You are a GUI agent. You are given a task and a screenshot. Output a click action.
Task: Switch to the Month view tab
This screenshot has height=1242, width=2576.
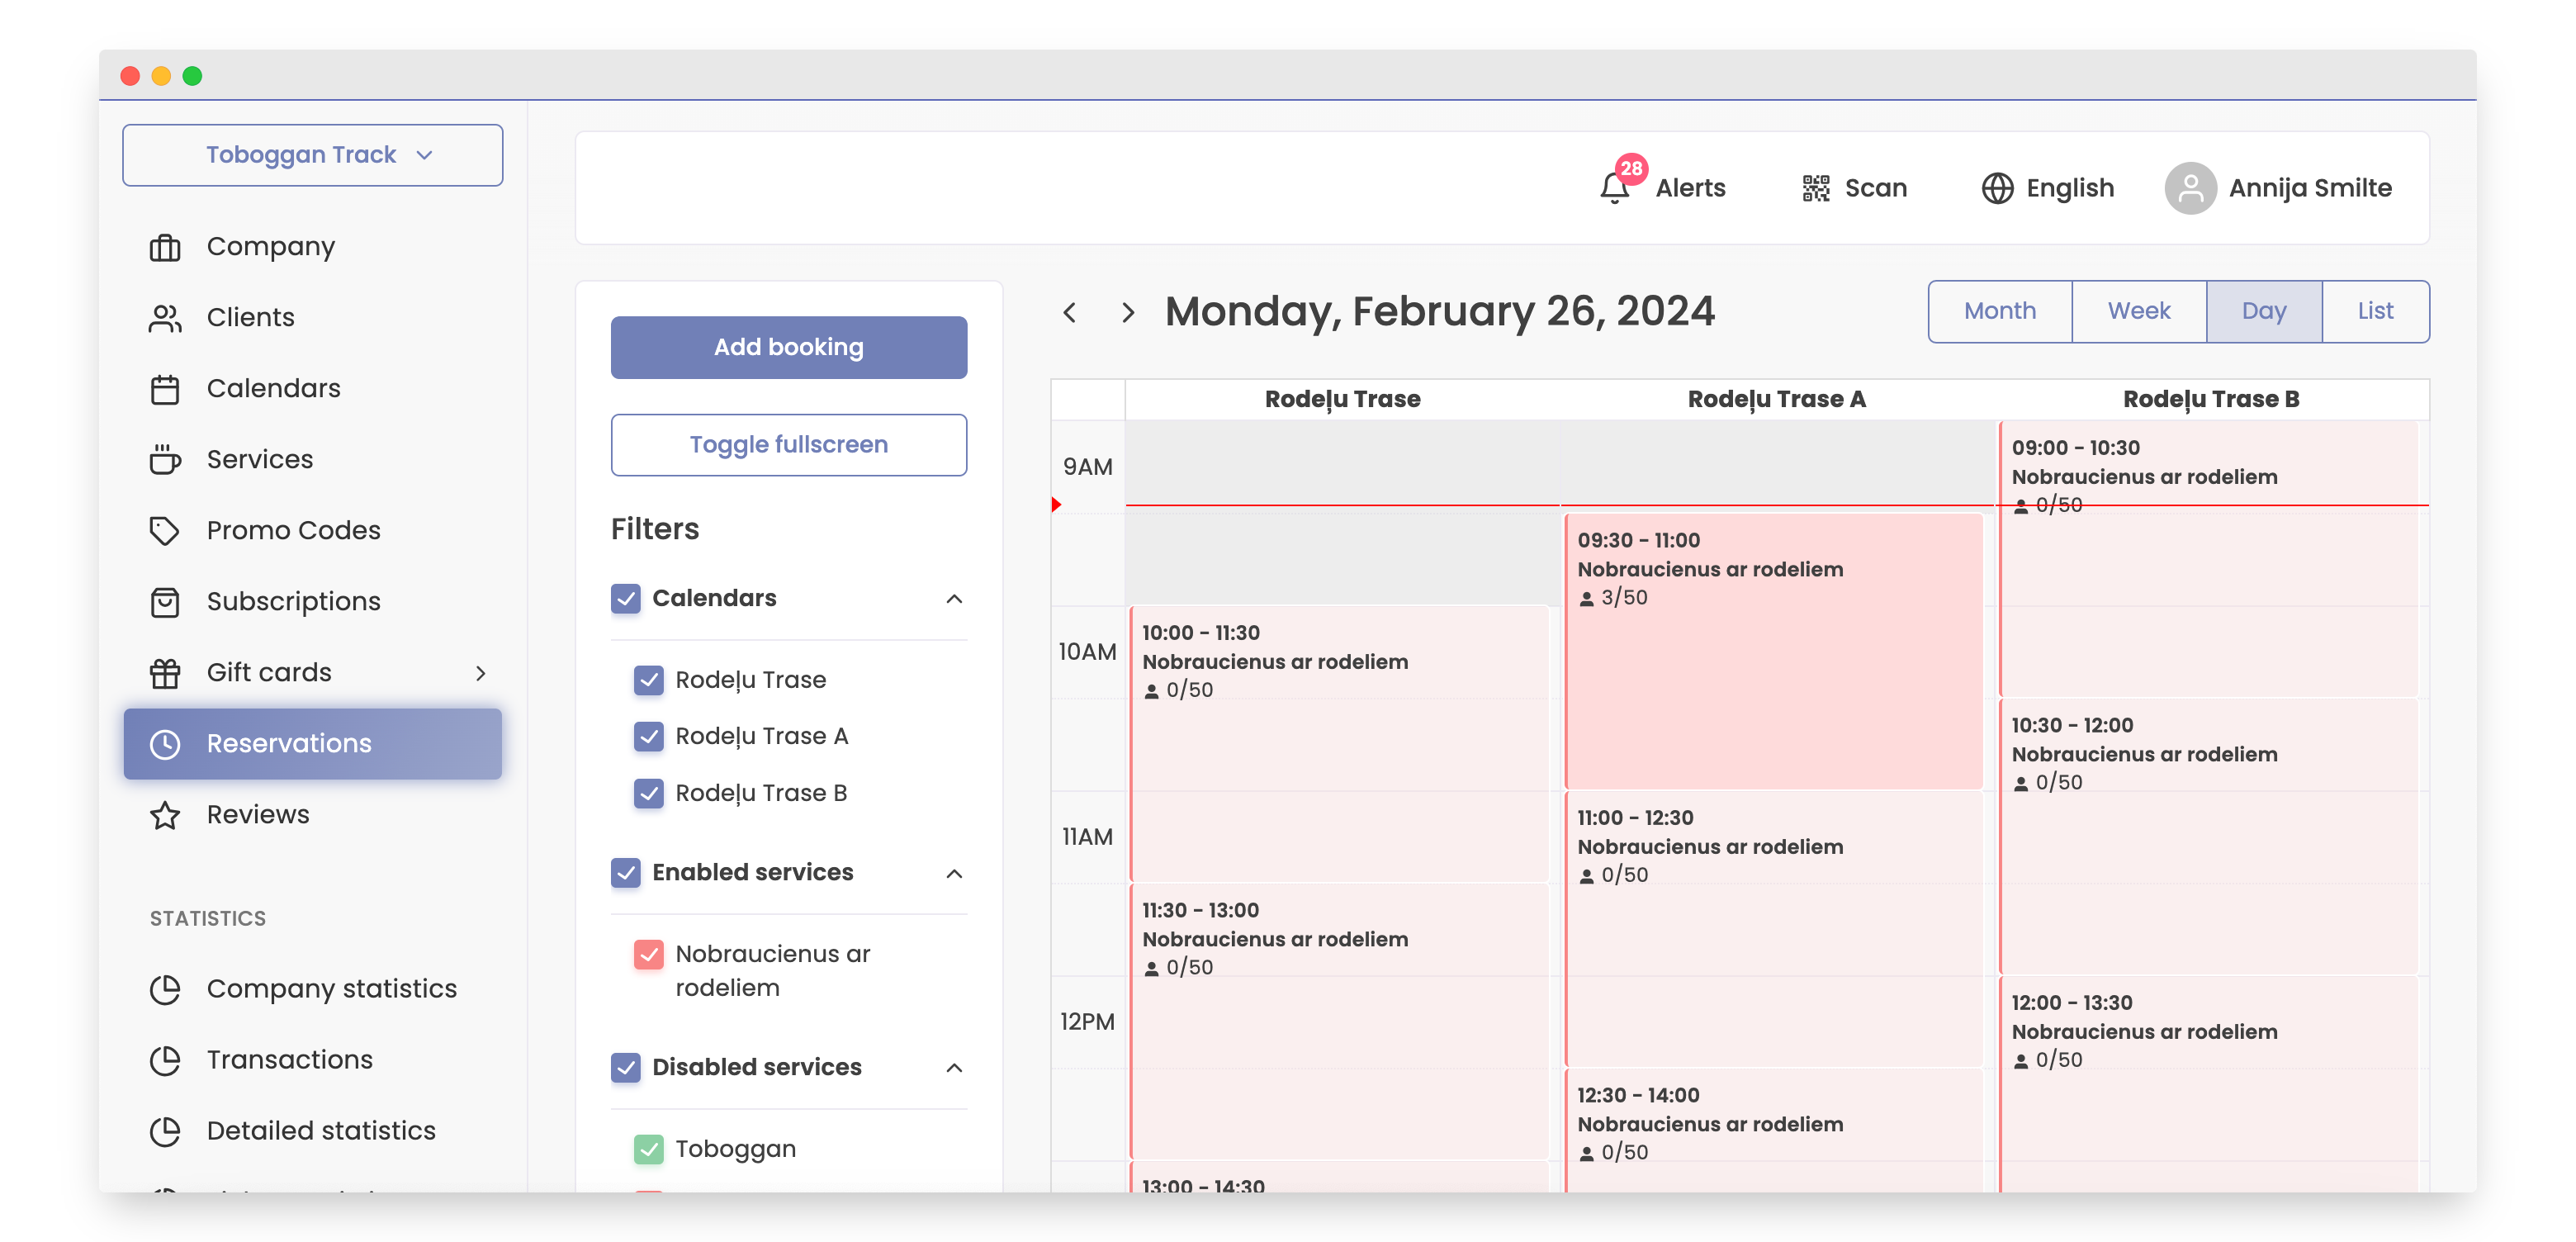pyautogui.click(x=1999, y=311)
